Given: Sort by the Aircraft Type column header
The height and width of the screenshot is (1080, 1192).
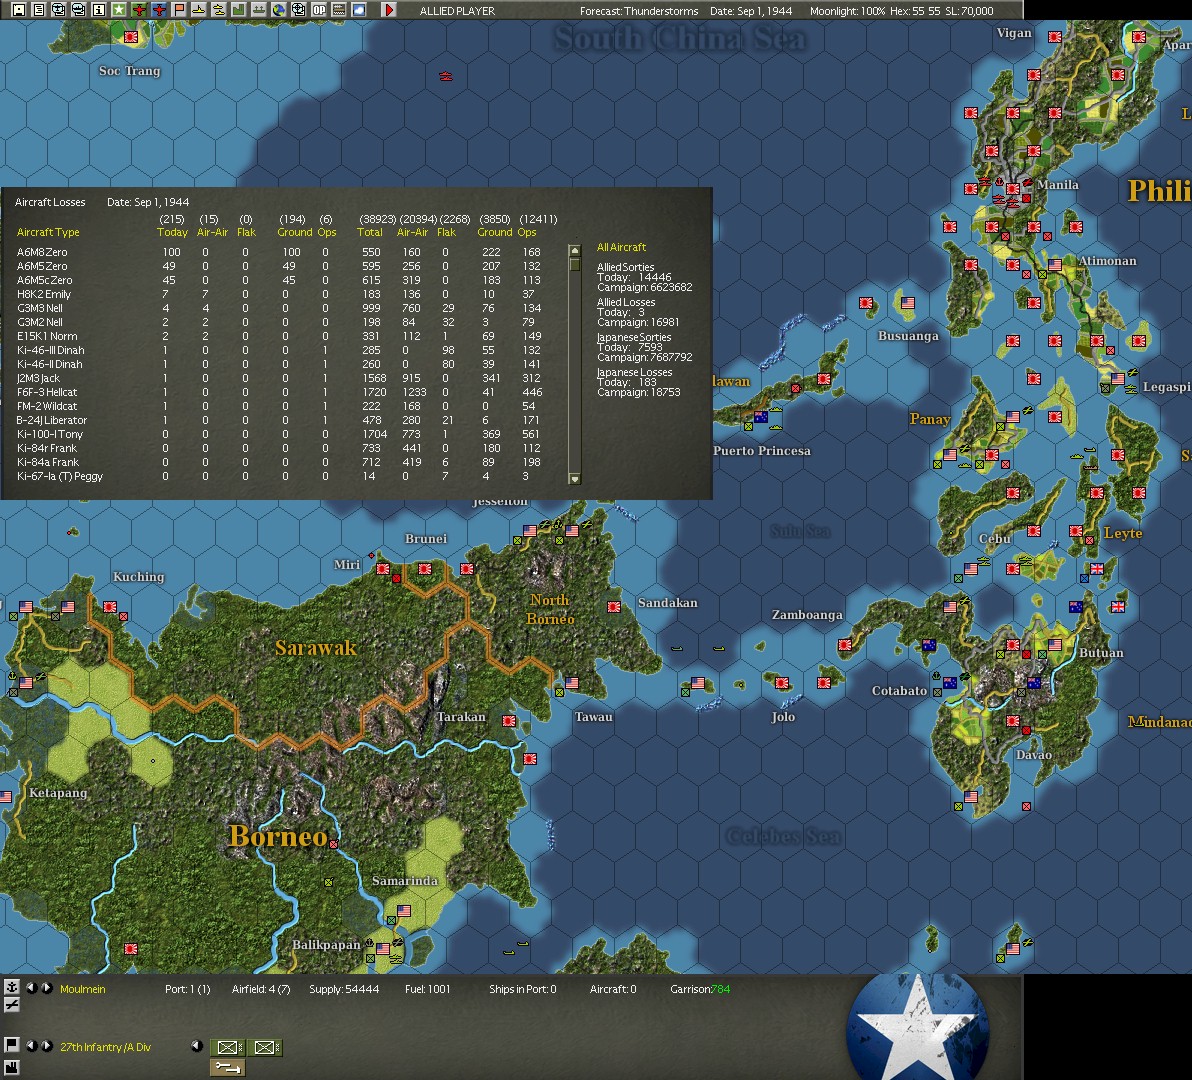Looking at the screenshot, I should pyautogui.click(x=48, y=232).
